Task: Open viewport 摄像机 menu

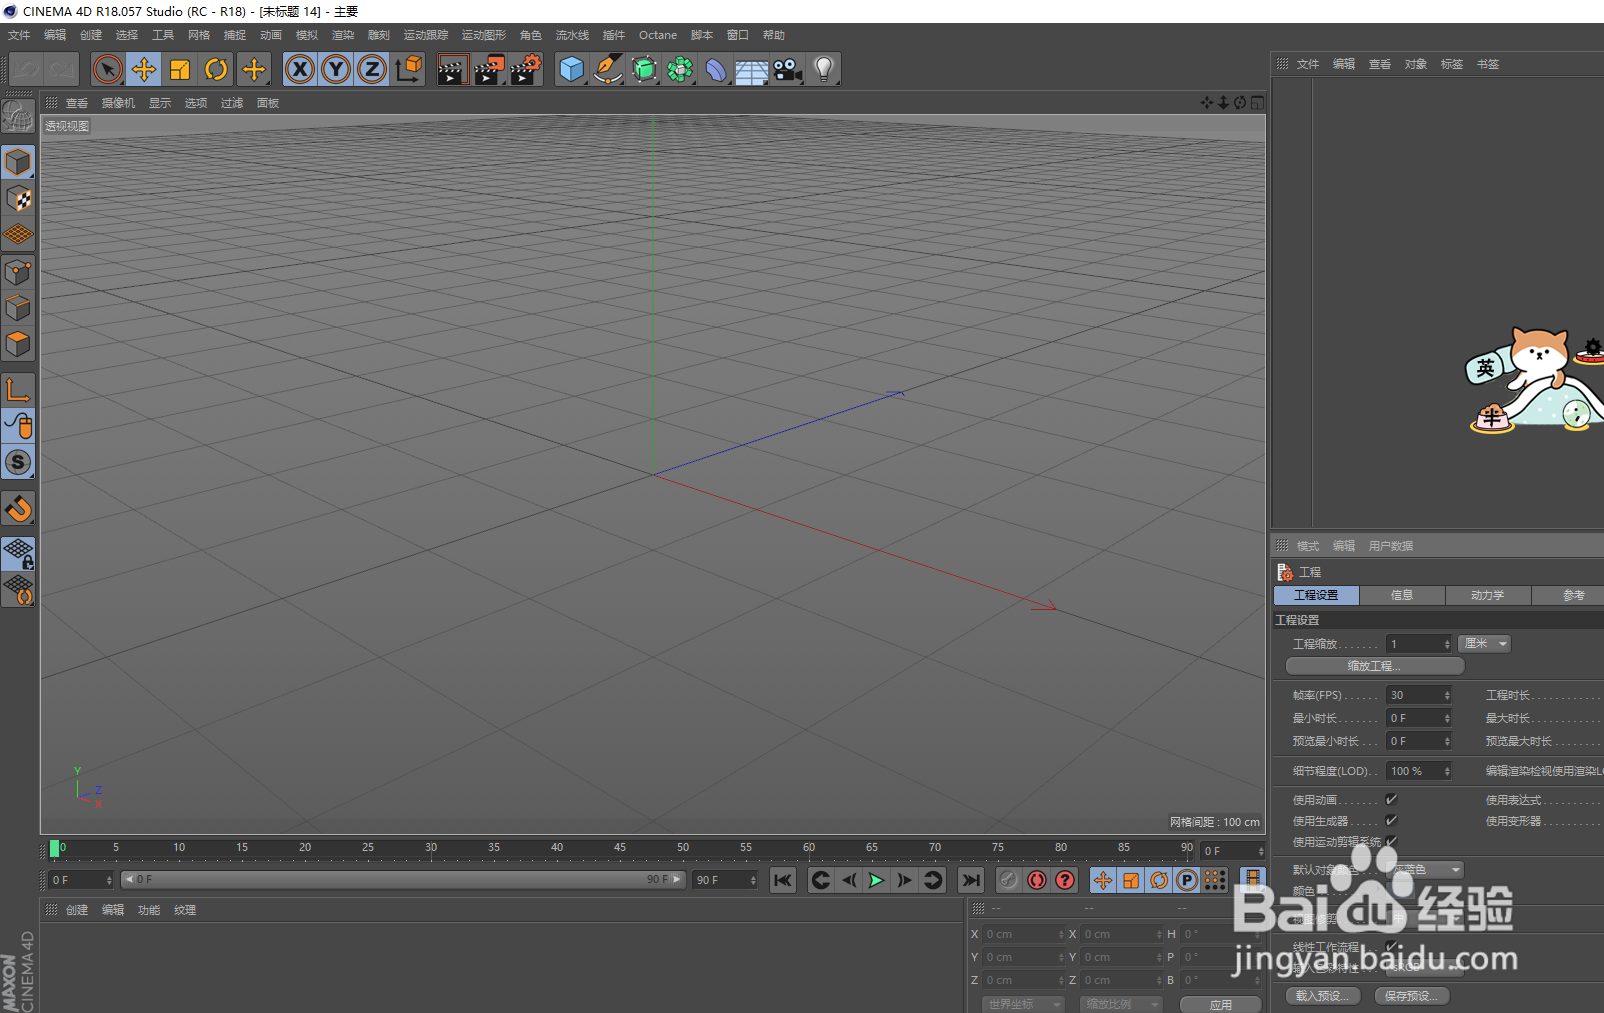Action: coord(118,103)
